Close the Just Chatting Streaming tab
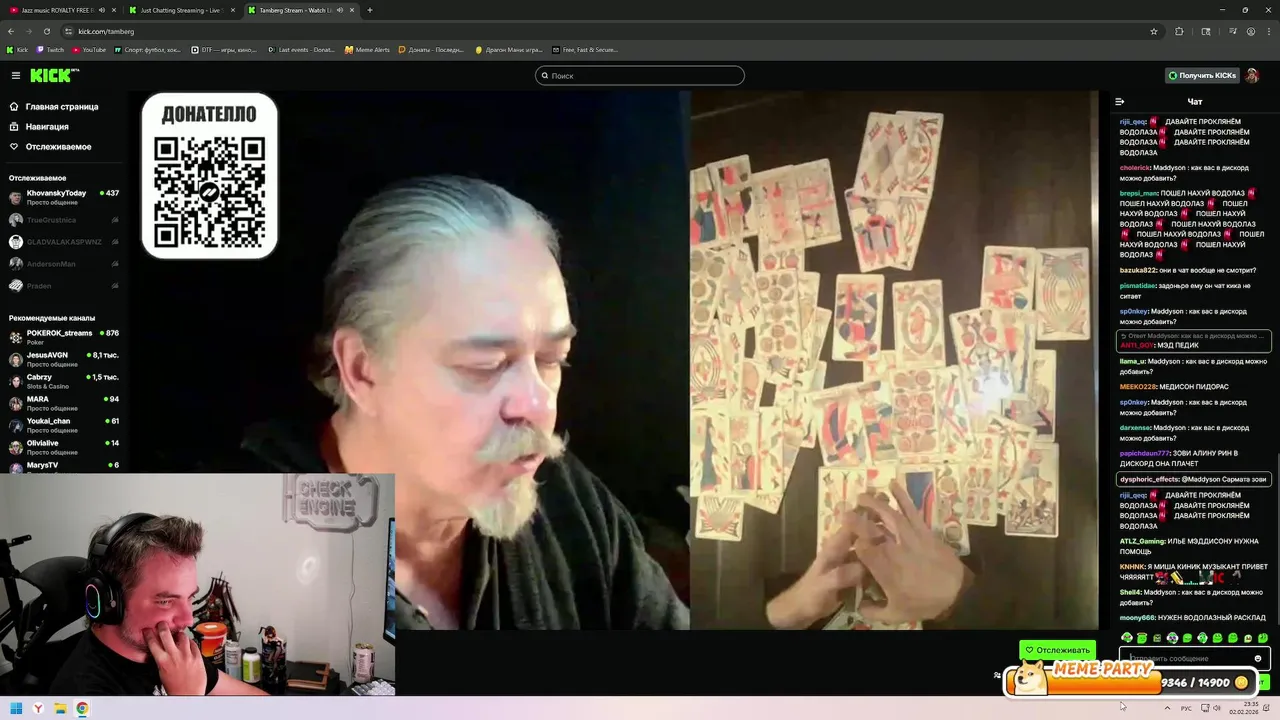Viewport: 1280px width, 720px height. click(231, 10)
